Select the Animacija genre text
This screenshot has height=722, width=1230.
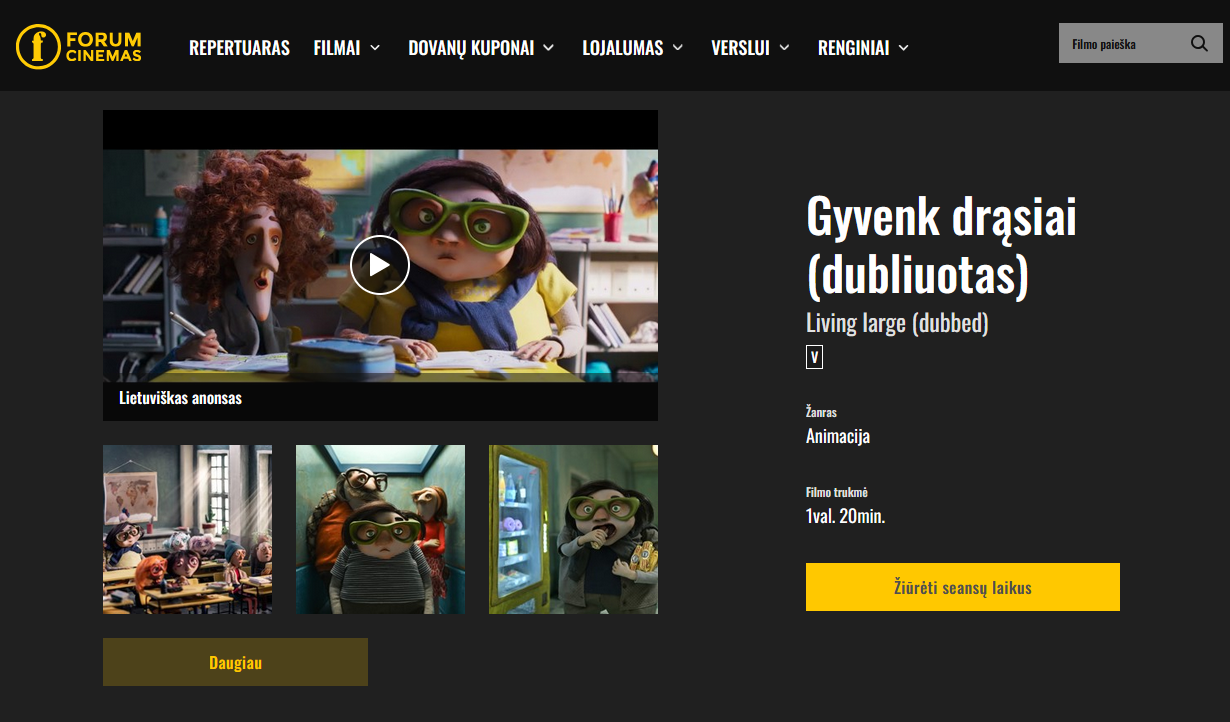click(x=837, y=436)
